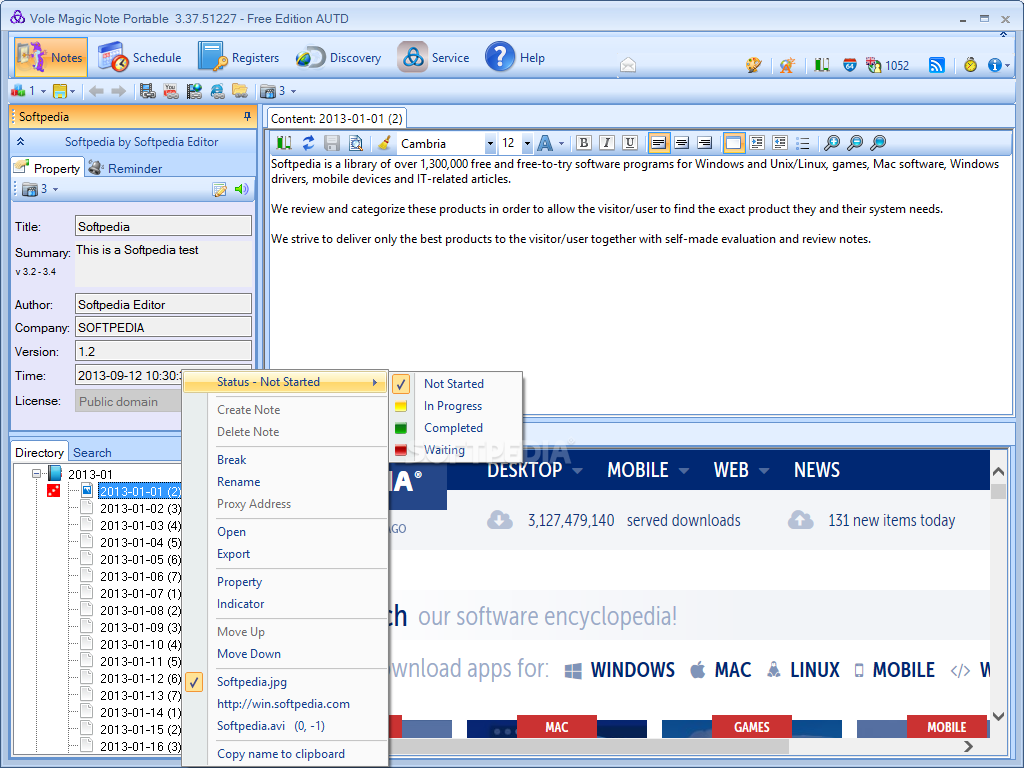Switch to the Search tab
The height and width of the screenshot is (768, 1024).
pos(92,453)
